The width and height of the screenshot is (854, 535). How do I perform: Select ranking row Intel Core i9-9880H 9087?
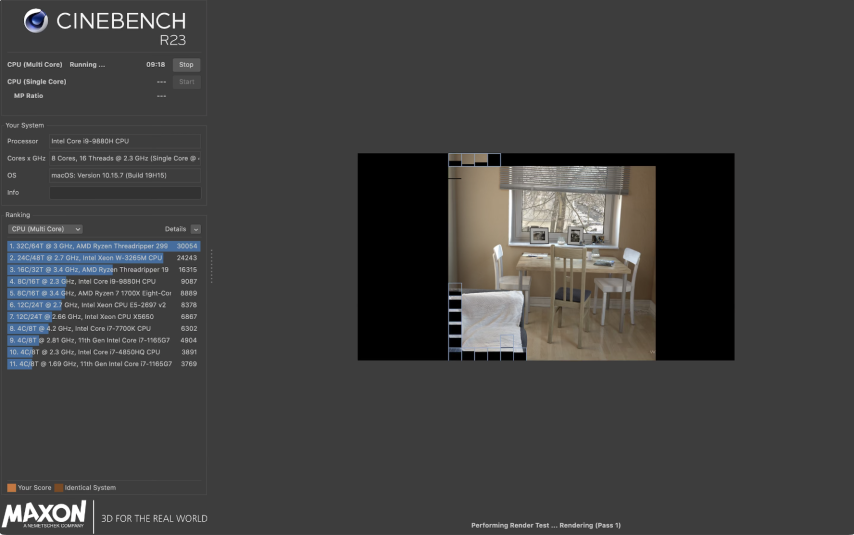point(103,282)
